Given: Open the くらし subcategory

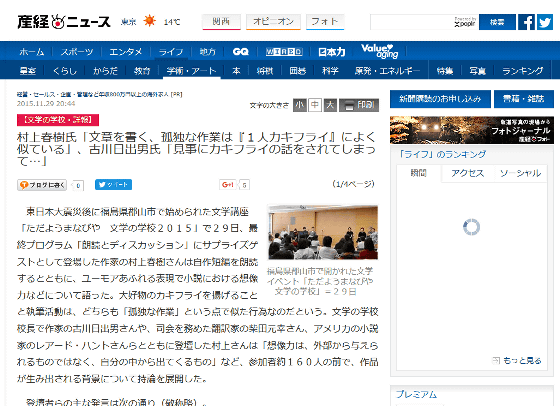Looking at the screenshot, I should tap(65, 71).
